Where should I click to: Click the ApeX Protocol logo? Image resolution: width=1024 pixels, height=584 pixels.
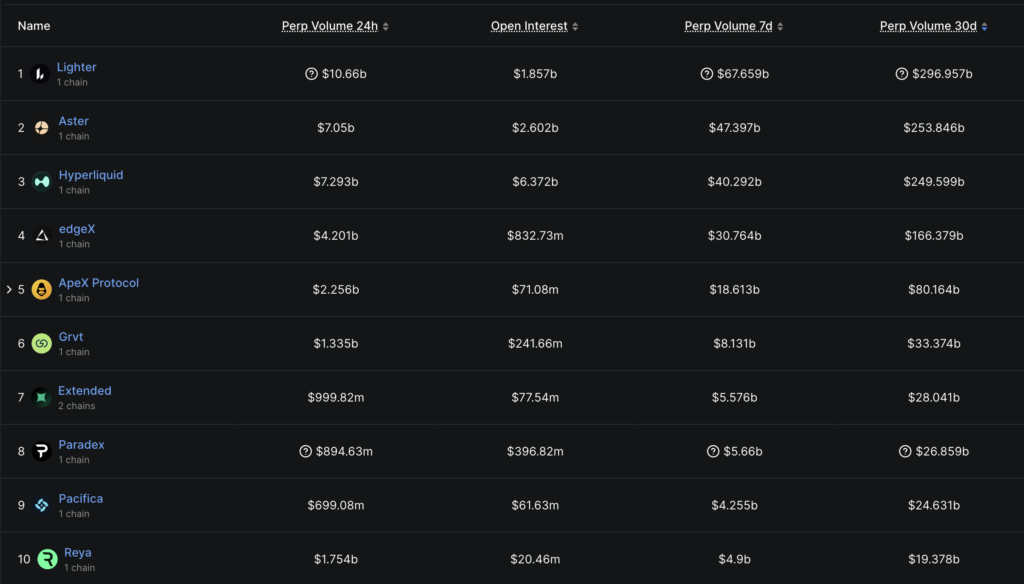pos(40,289)
